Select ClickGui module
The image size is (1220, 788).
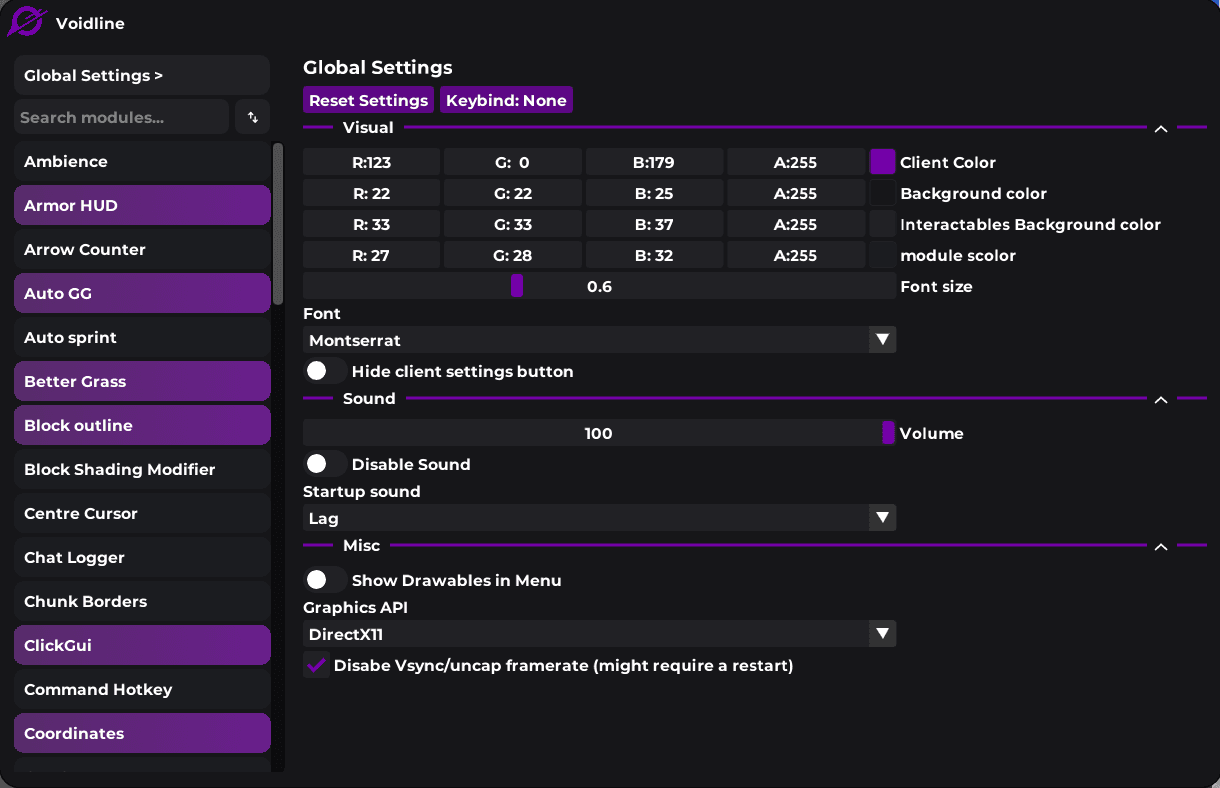pyautogui.click(x=142, y=645)
